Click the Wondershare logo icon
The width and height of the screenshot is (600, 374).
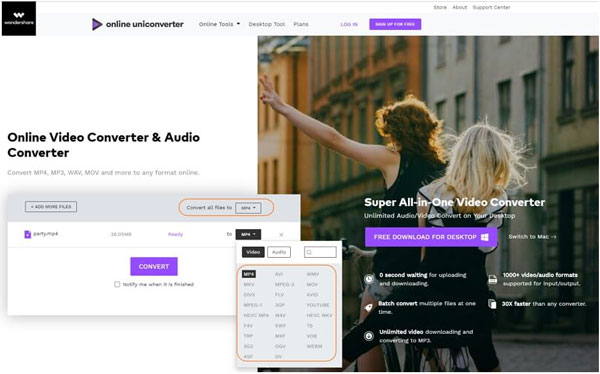point(19,18)
